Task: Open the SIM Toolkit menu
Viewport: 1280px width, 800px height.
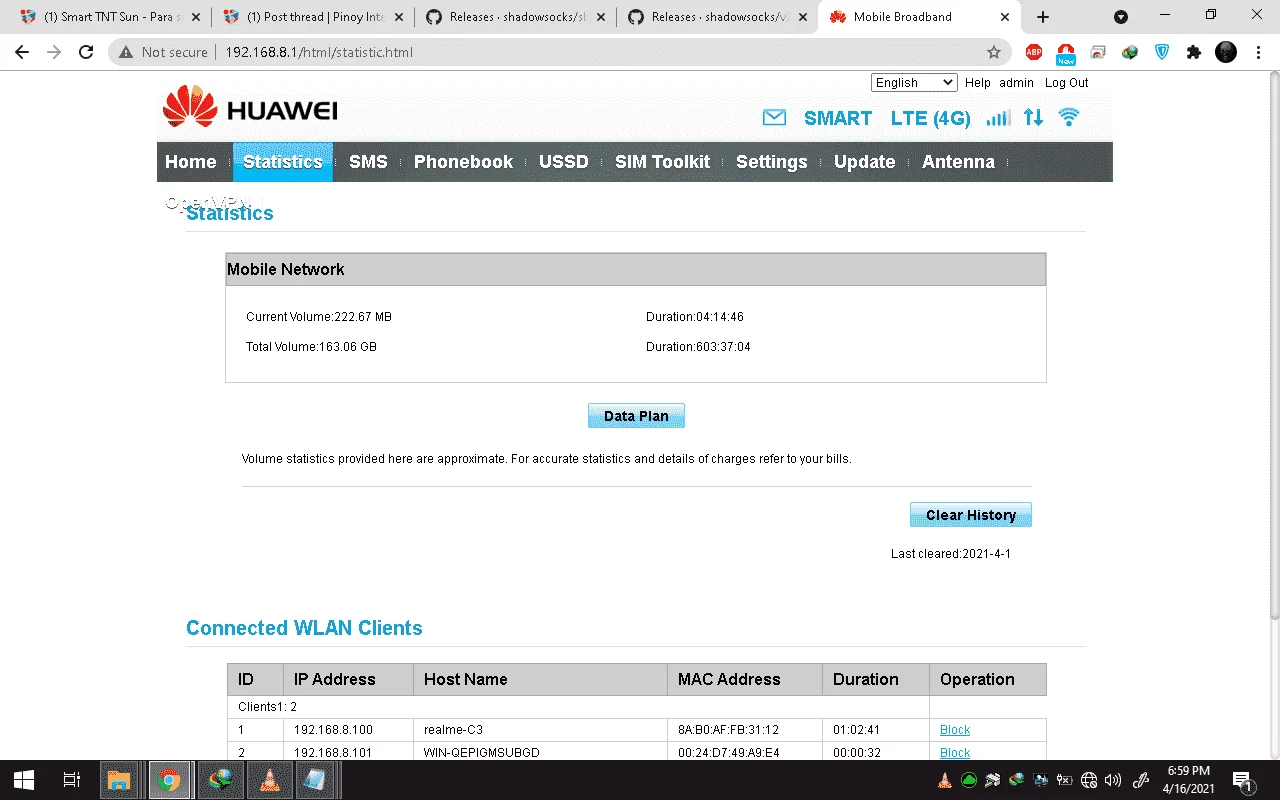Action: click(662, 162)
